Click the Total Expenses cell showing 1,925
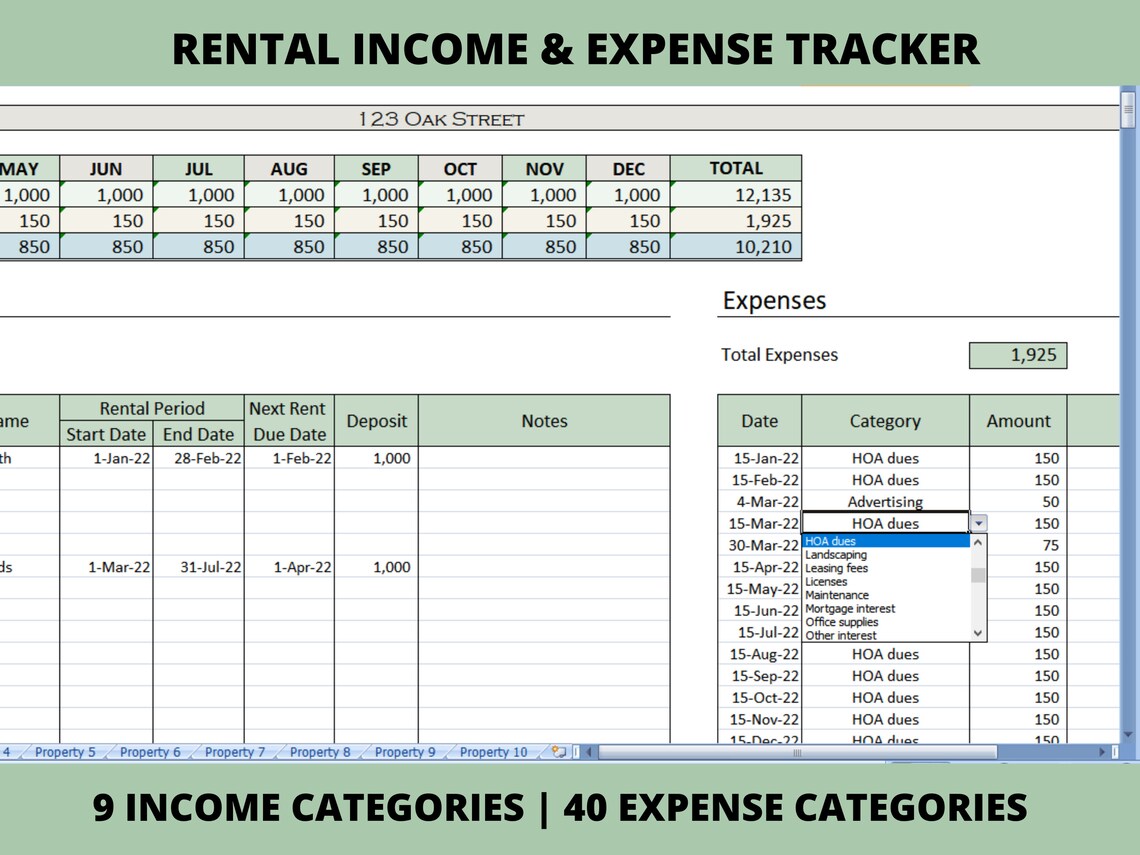 (1017, 355)
